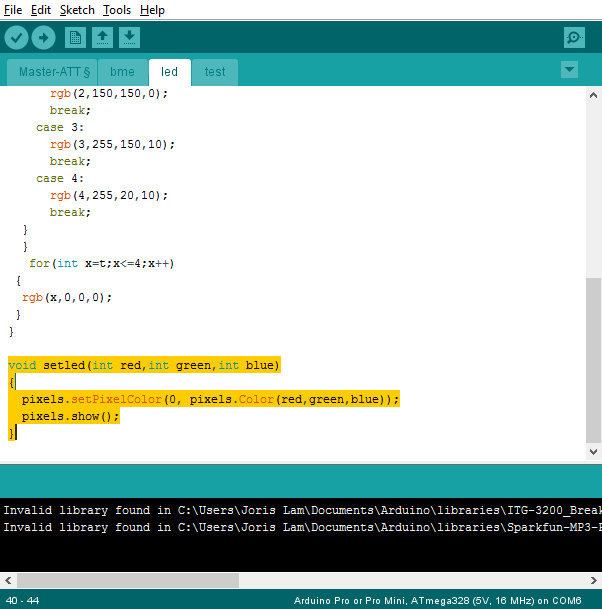This screenshot has width=602, height=609.
Task: Click the line 'rgb(2,150,150,0);'
Action: tap(109, 94)
